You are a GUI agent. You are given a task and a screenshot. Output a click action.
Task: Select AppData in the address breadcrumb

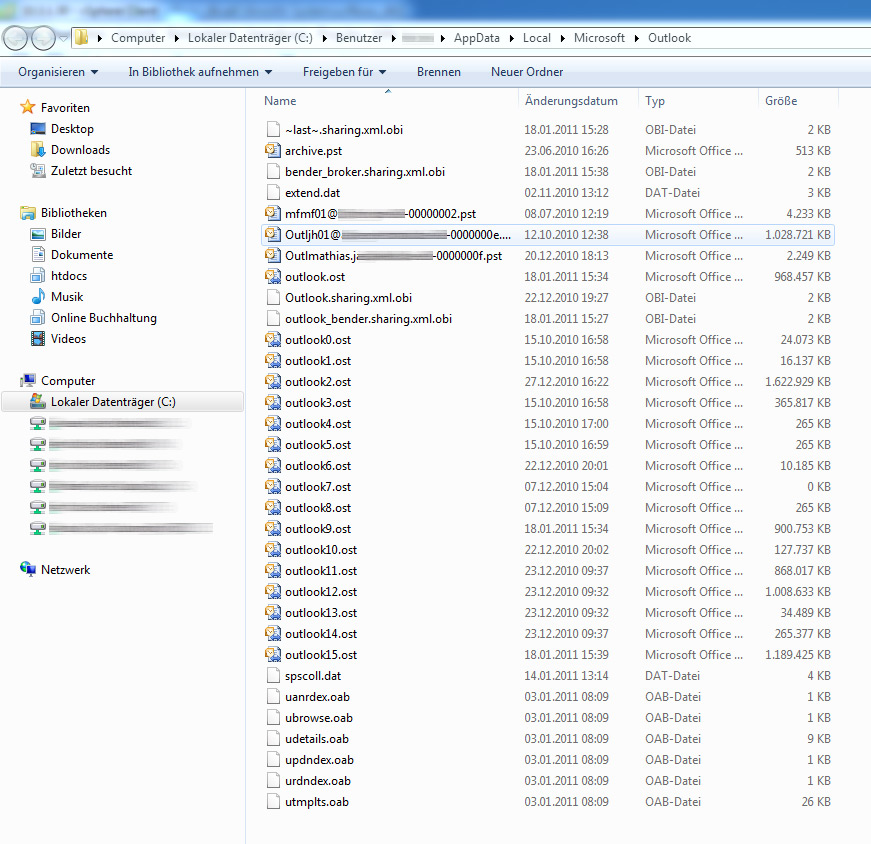[x=477, y=38]
